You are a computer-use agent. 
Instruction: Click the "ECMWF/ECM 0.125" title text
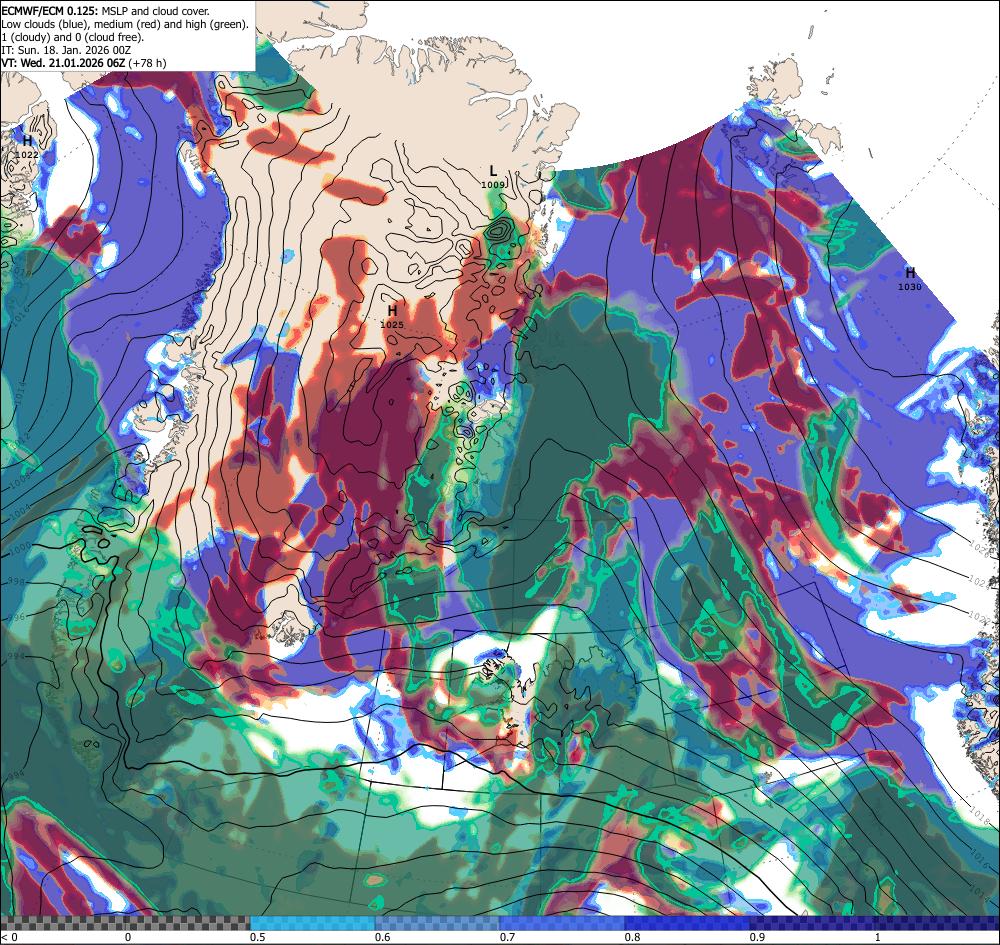49,11
